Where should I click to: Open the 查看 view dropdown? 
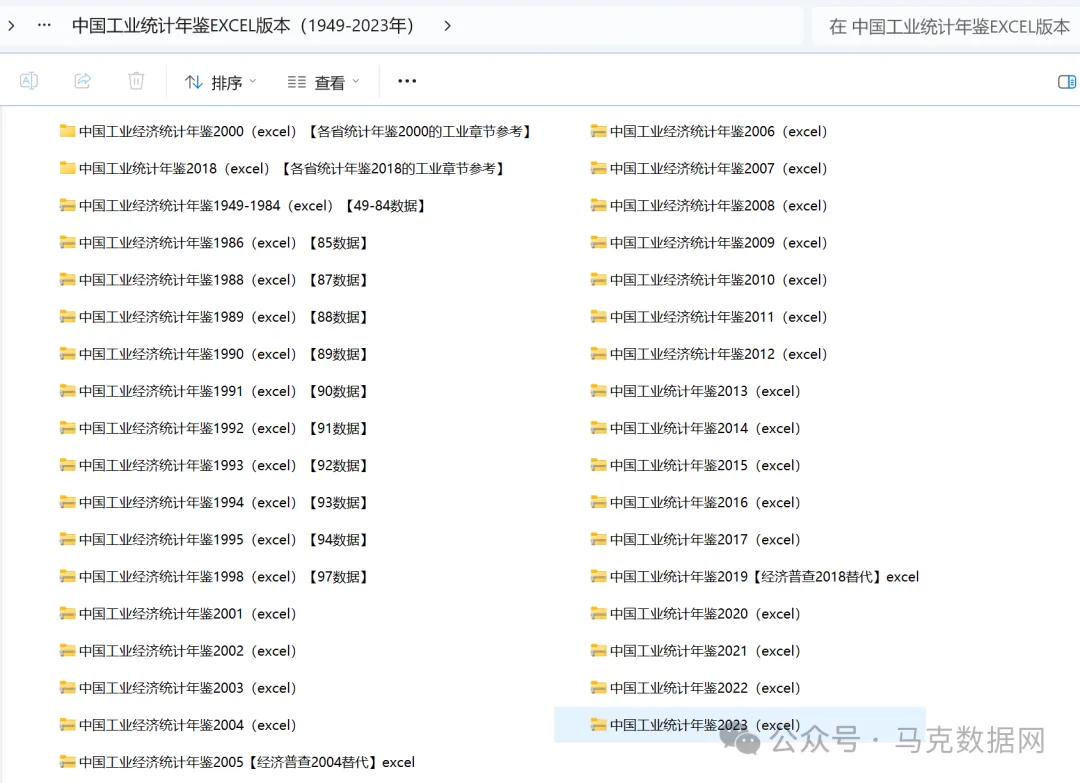pyautogui.click(x=324, y=83)
